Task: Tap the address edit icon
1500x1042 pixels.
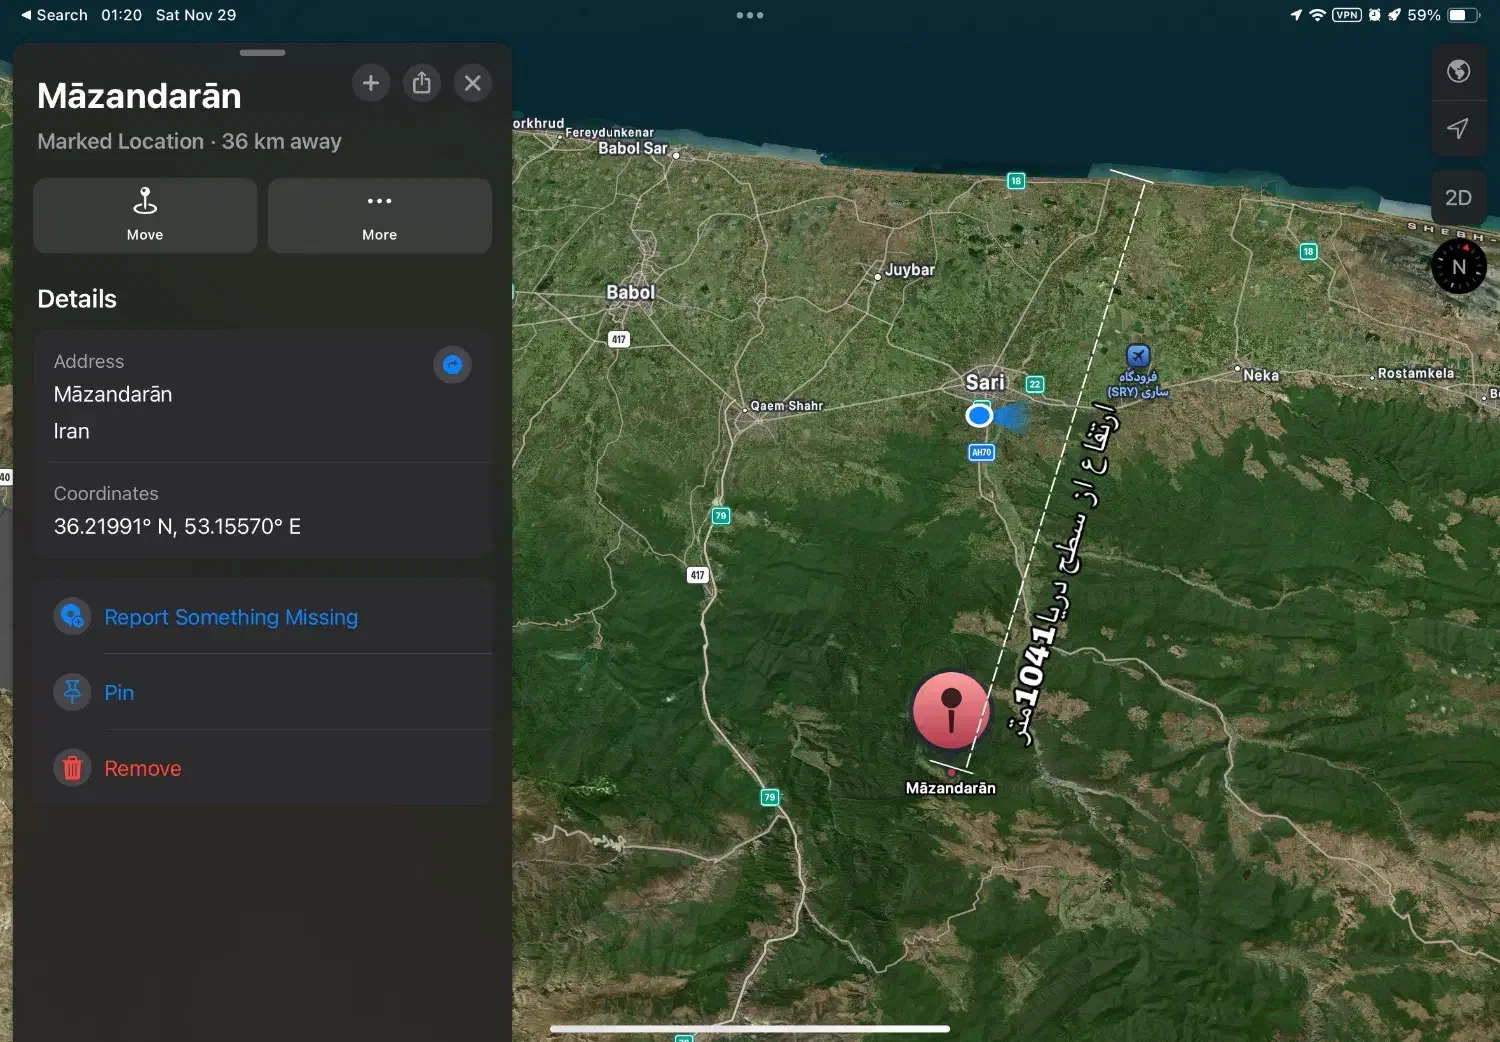Action: point(452,365)
